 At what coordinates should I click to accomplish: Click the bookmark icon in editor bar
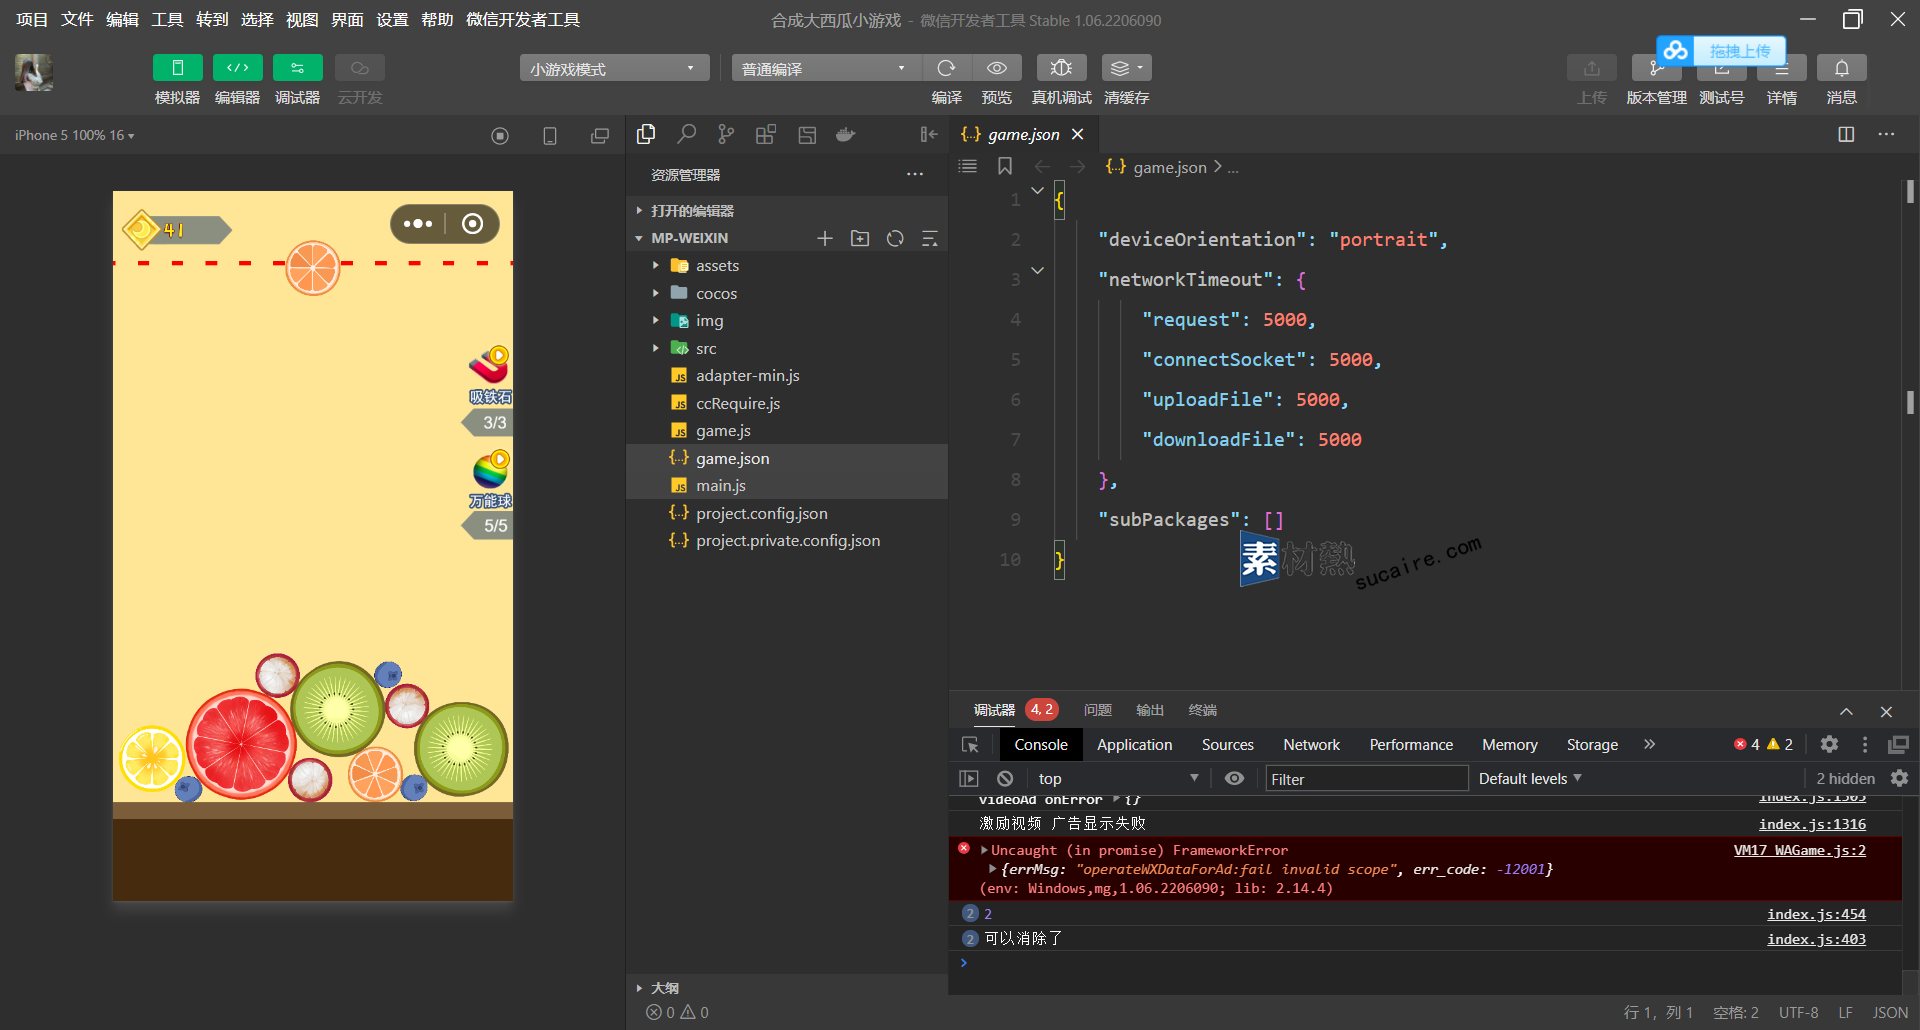[x=1005, y=166]
